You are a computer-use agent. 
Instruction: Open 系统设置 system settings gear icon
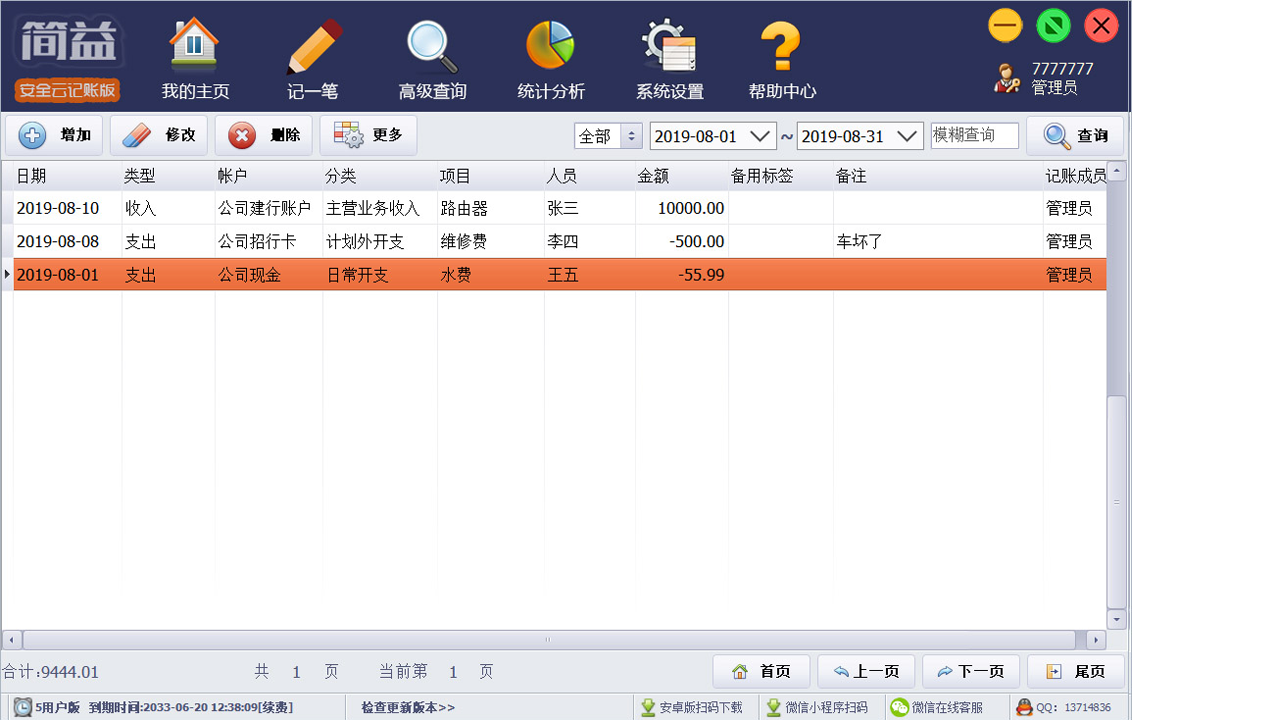[x=669, y=45]
